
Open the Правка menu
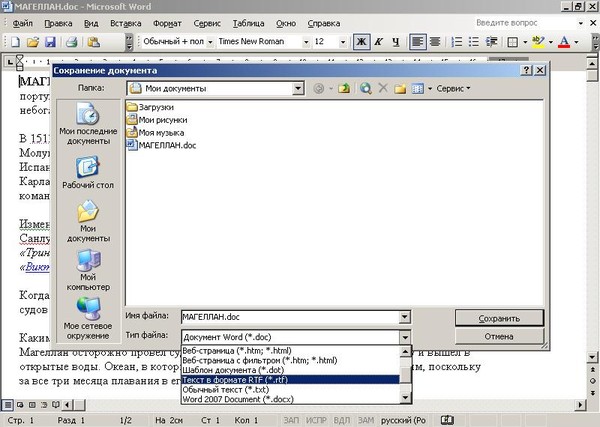58,23
